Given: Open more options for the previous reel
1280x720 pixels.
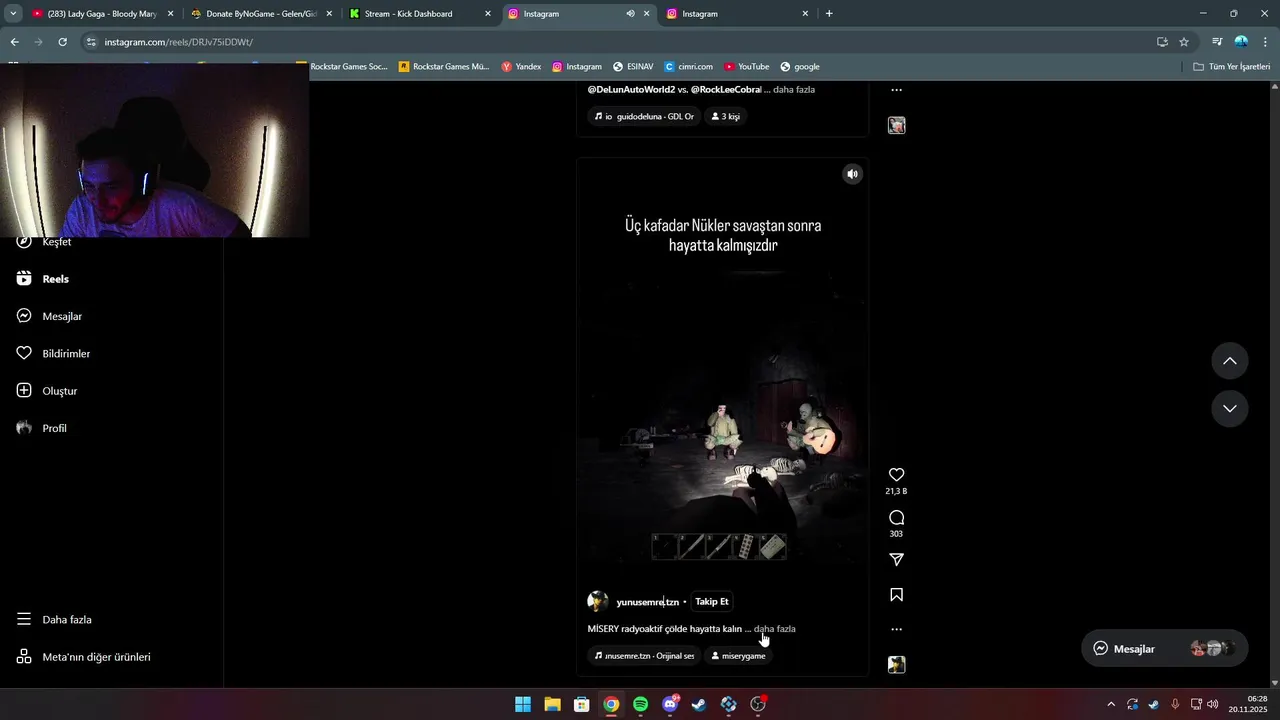Looking at the screenshot, I should pos(896,90).
